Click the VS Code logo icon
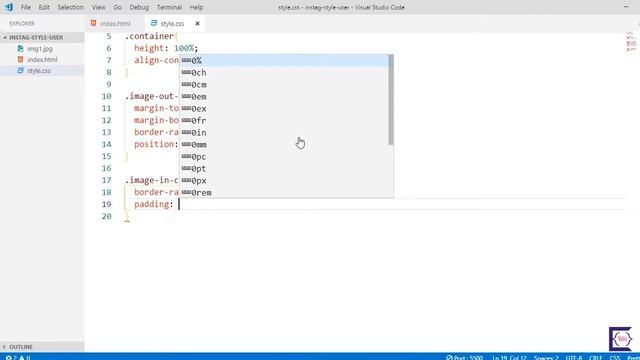 click(9, 7)
